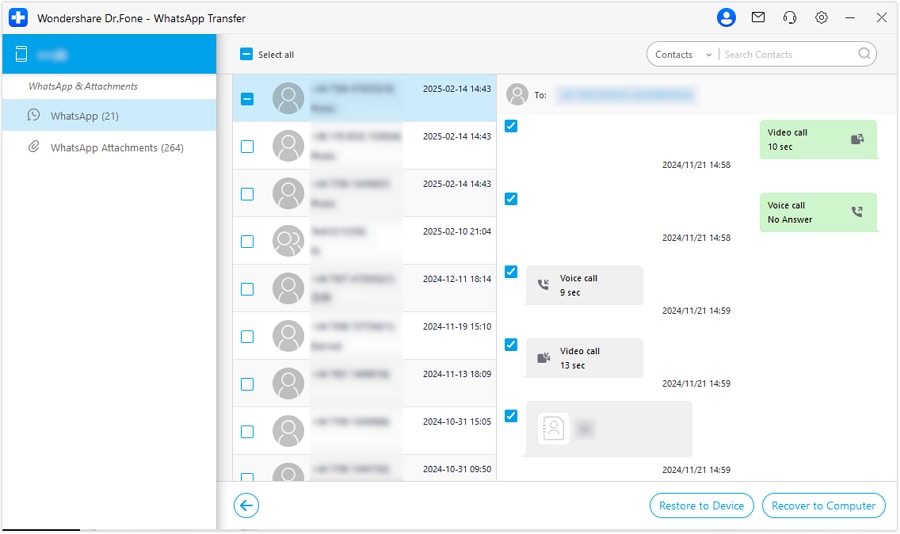Open settings gear in title bar
The width and height of the screenshot is (900, 534).
point(821,18)
